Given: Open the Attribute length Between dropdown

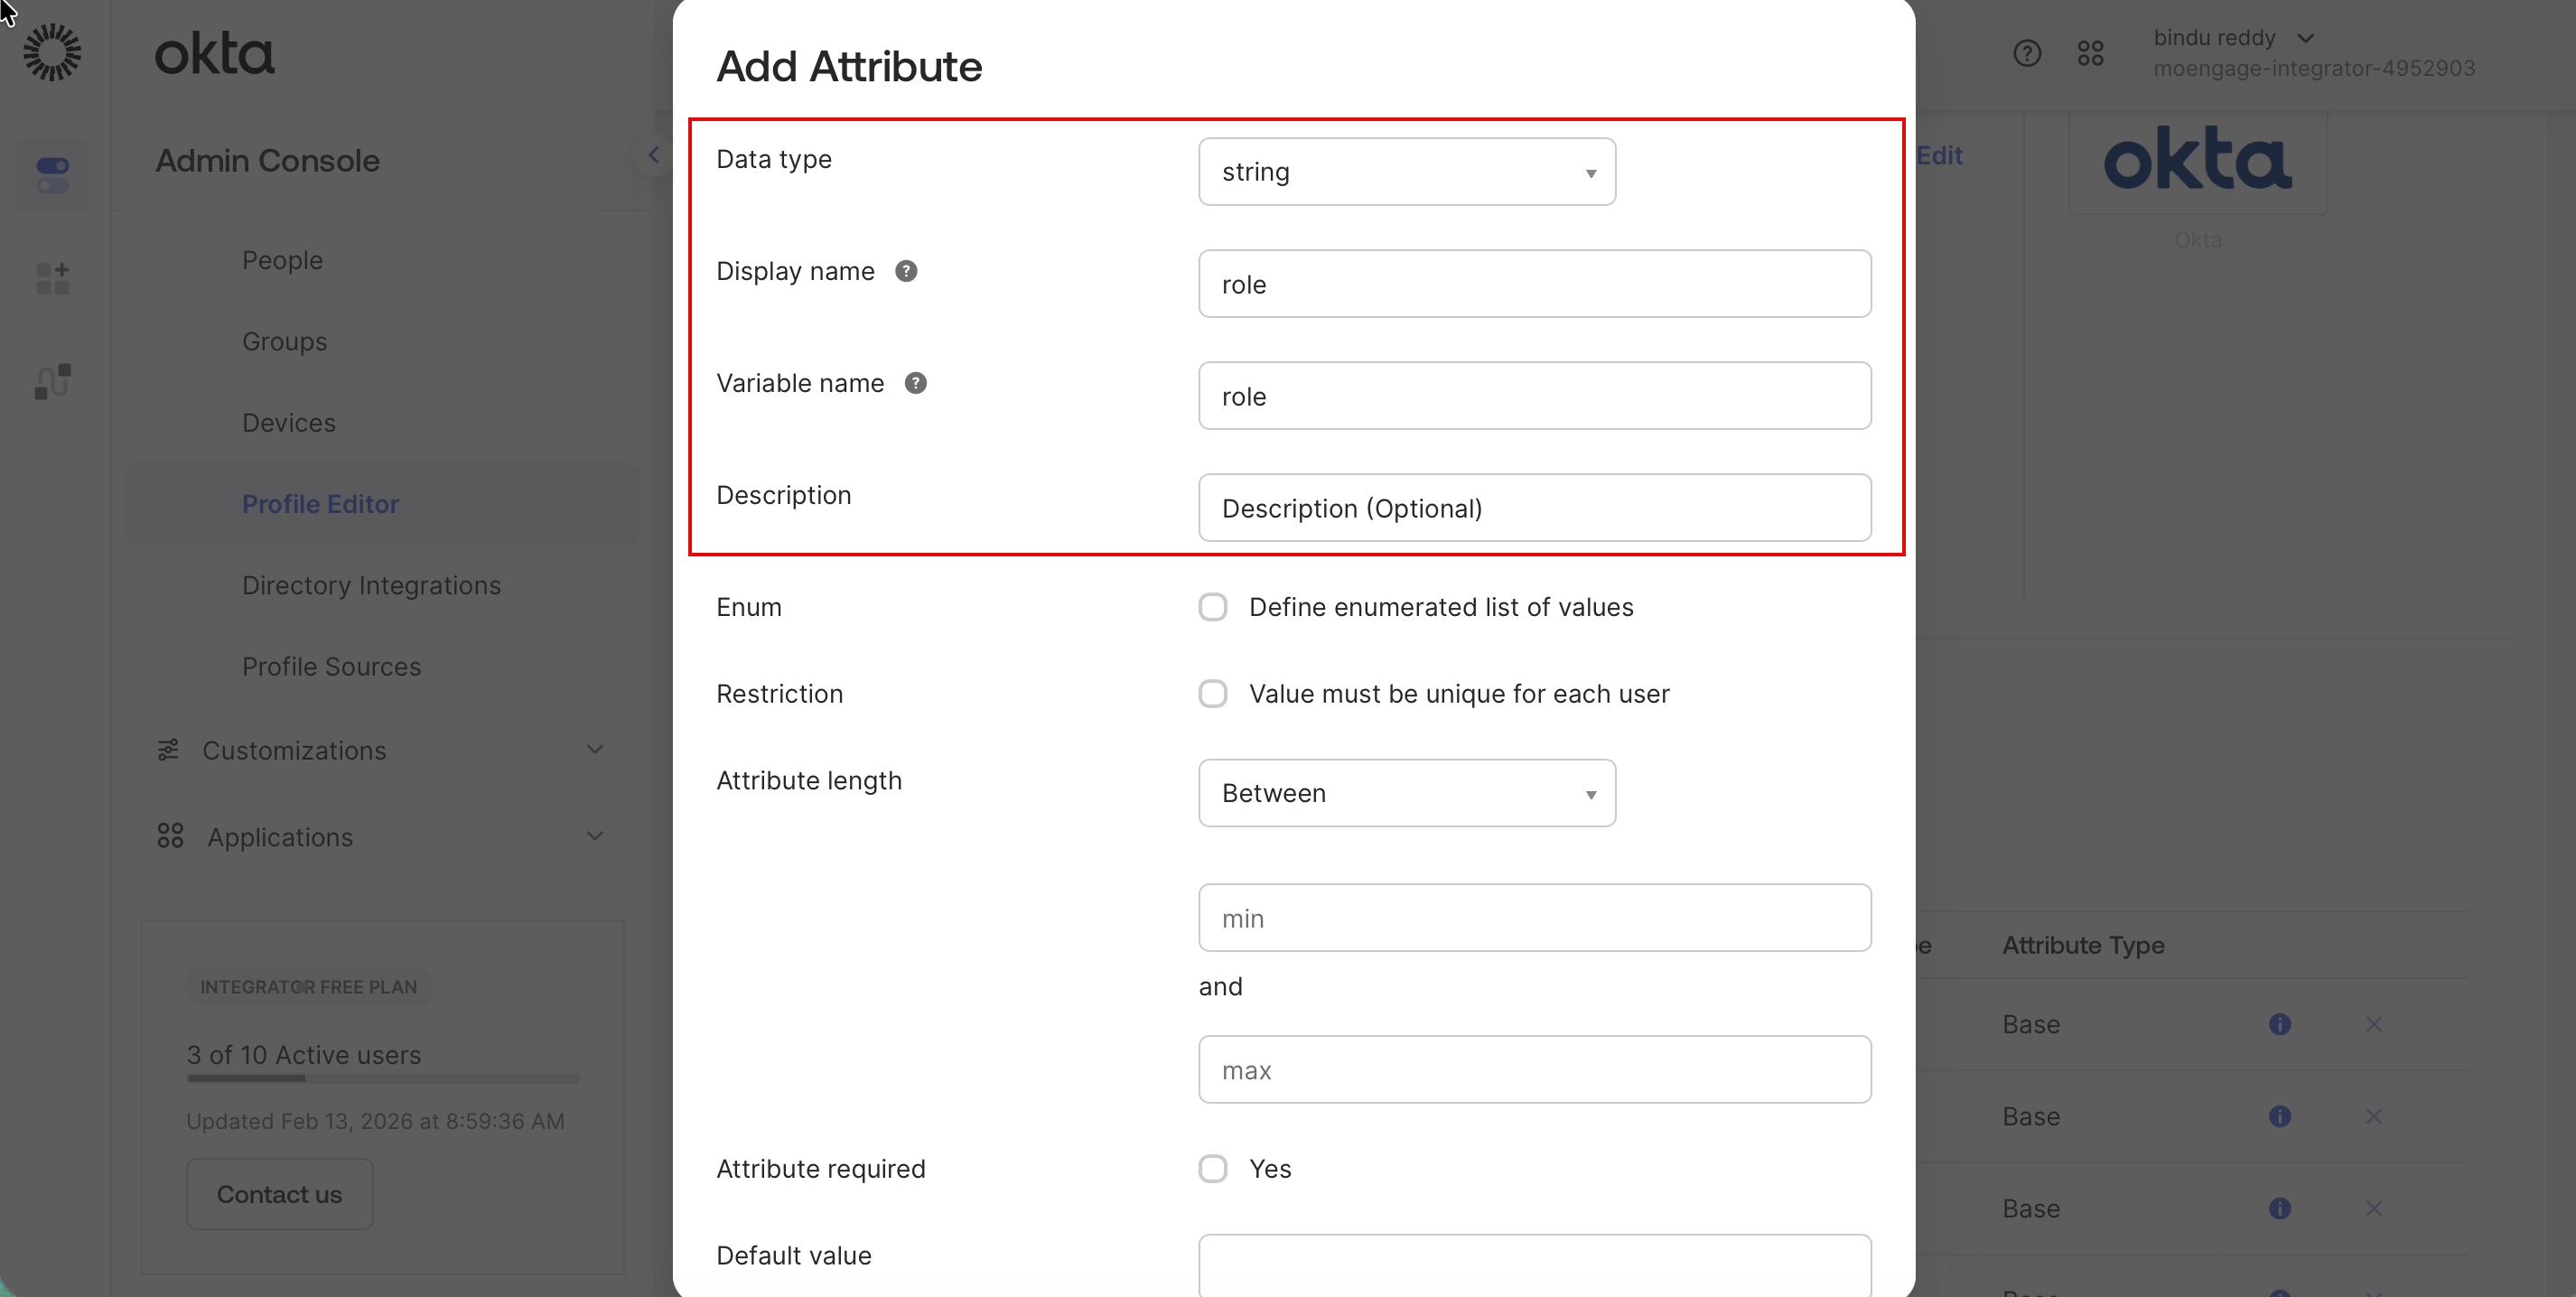Looking at the screenshot, I should (x=1406, y=793).
